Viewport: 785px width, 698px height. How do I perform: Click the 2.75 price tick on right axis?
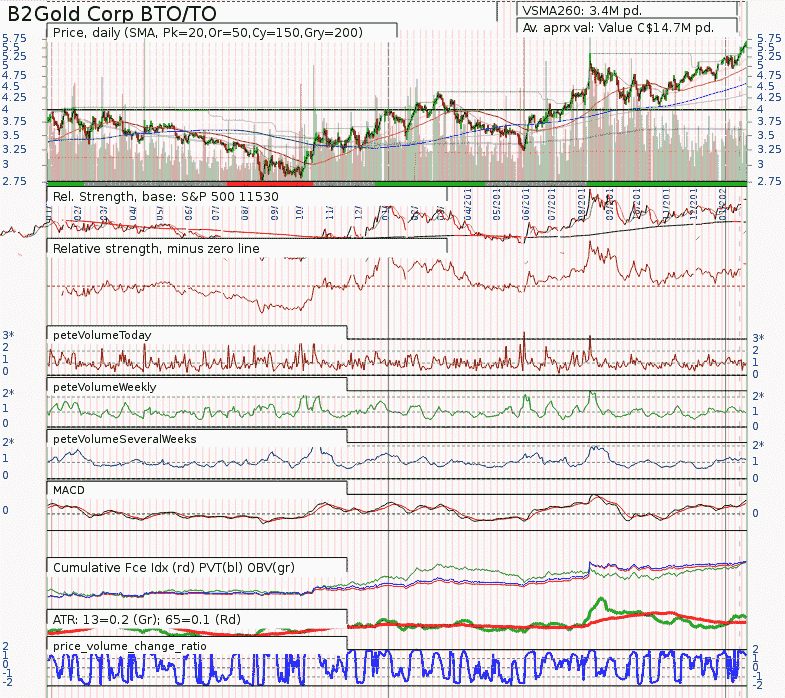pos(768,181)
